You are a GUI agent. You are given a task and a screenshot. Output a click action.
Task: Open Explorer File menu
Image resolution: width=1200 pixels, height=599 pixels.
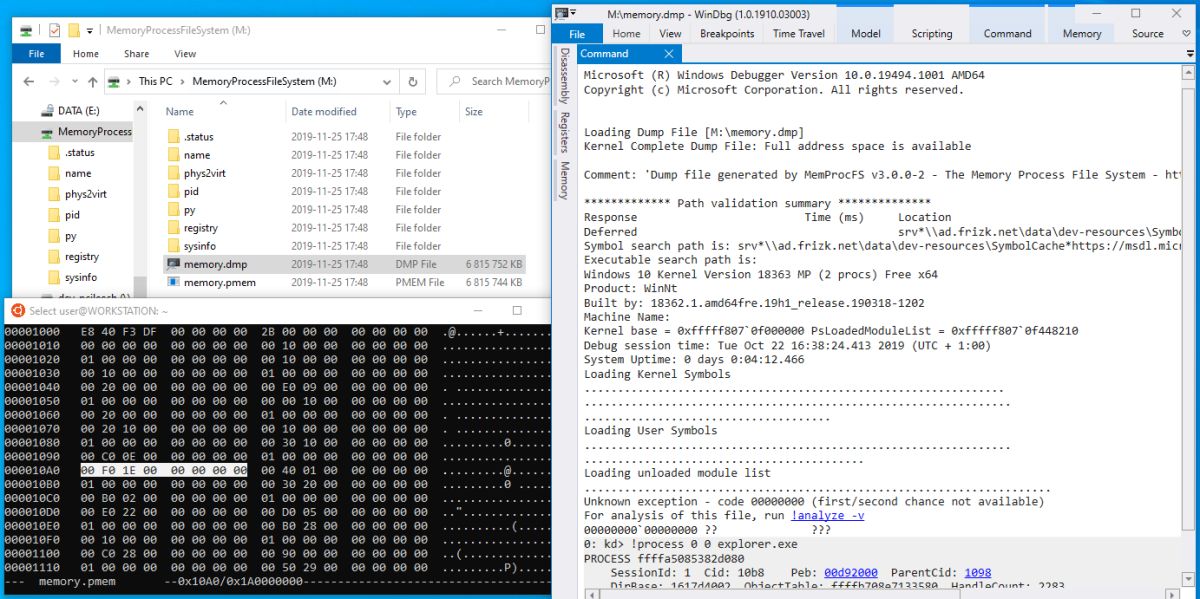click(x=37, y=54)
